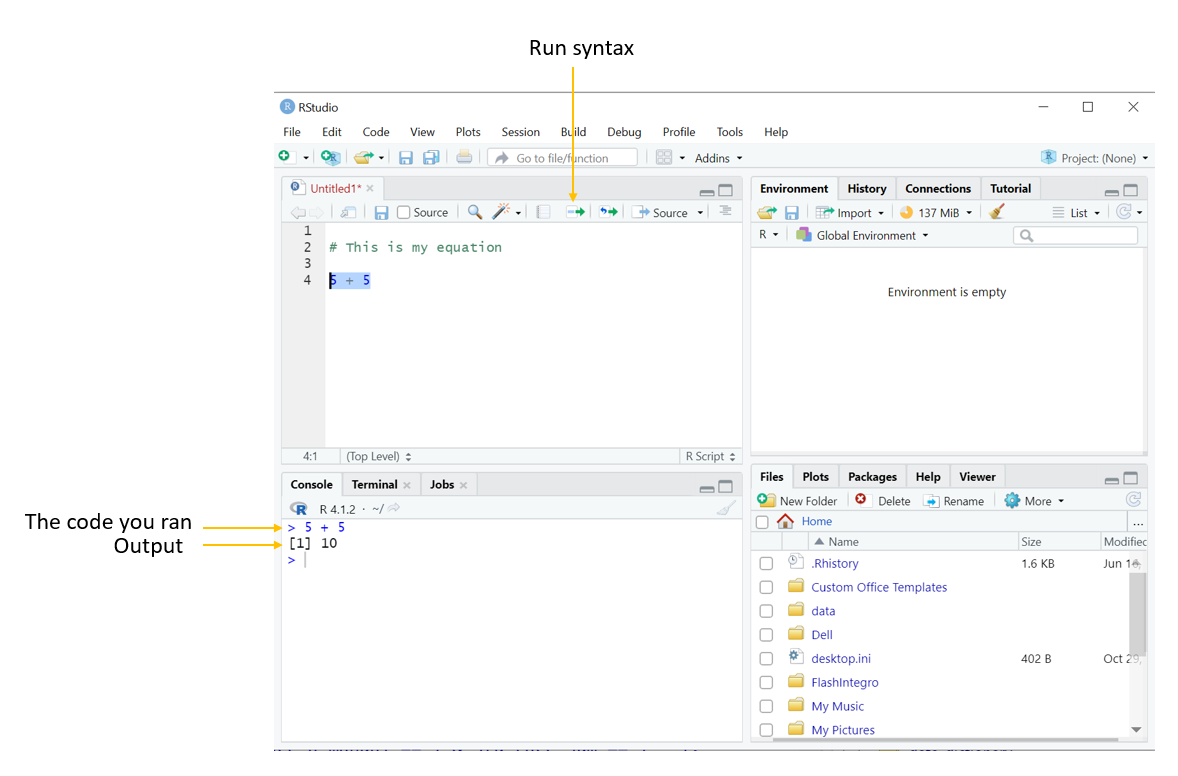The height and width of the screenshot is (776, 1178).
Task: Open R Script file type selector
Action: (x=710, y=456)
